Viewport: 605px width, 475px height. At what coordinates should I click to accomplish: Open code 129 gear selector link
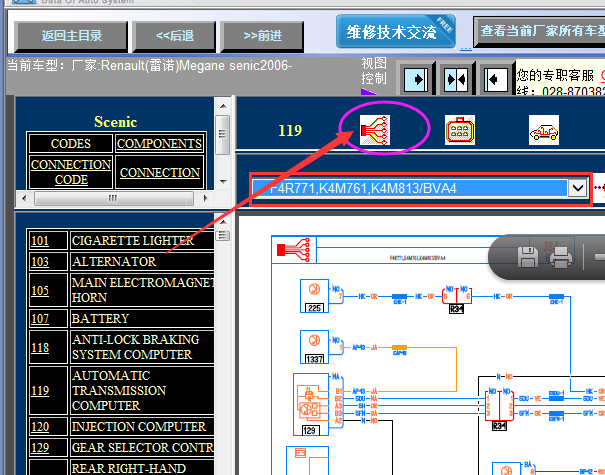point(40,448)
